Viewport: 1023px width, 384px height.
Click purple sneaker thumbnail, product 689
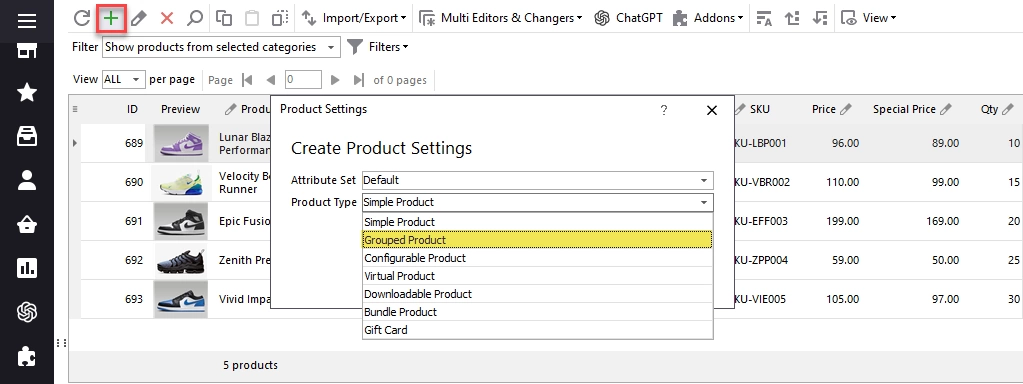181,143
